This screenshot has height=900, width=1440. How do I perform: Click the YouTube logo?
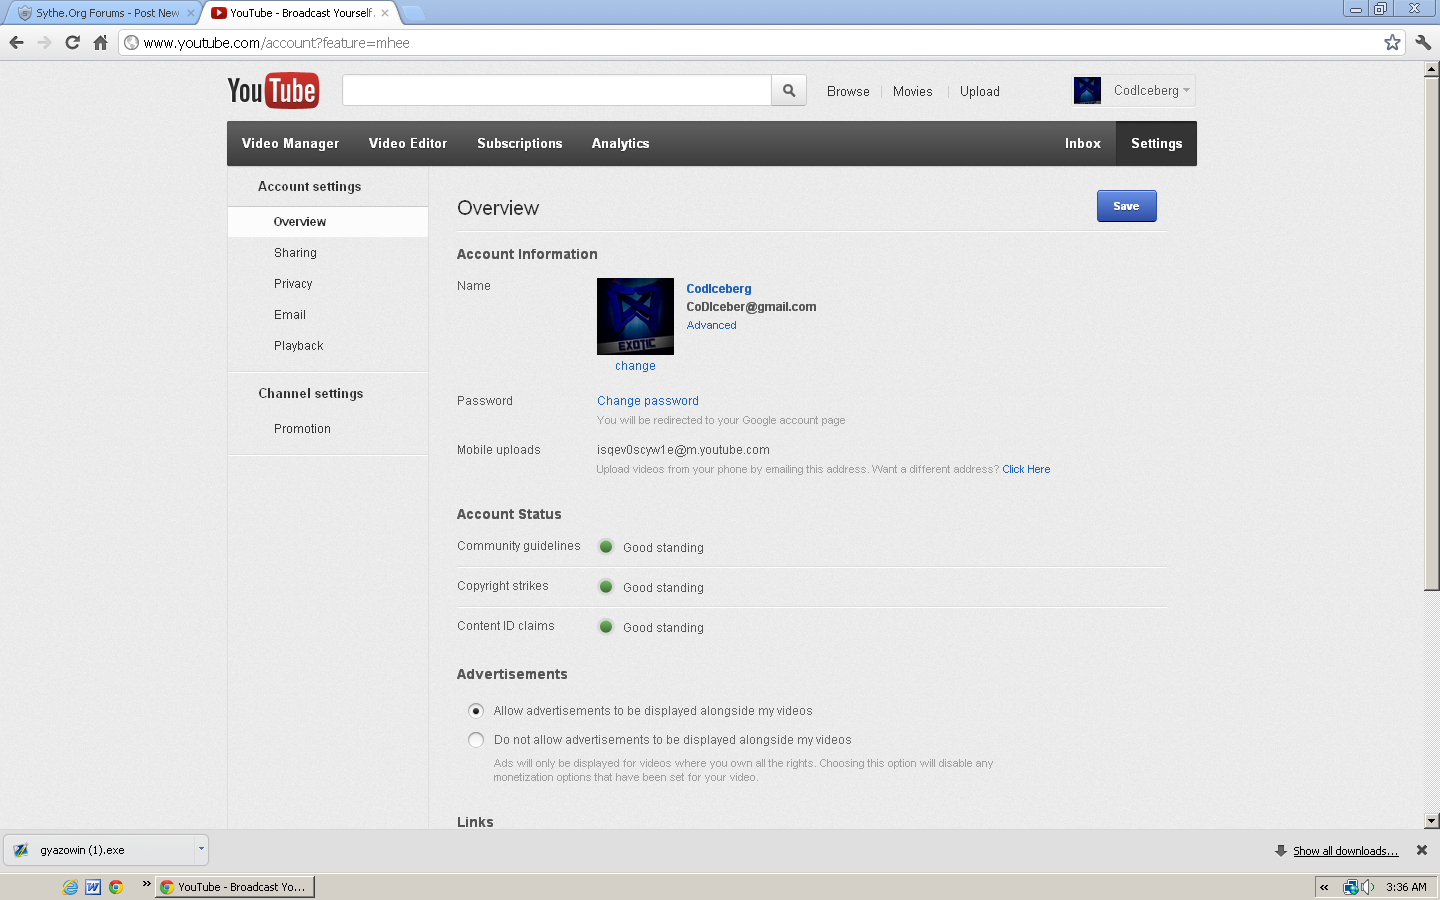tap(273, 91)
